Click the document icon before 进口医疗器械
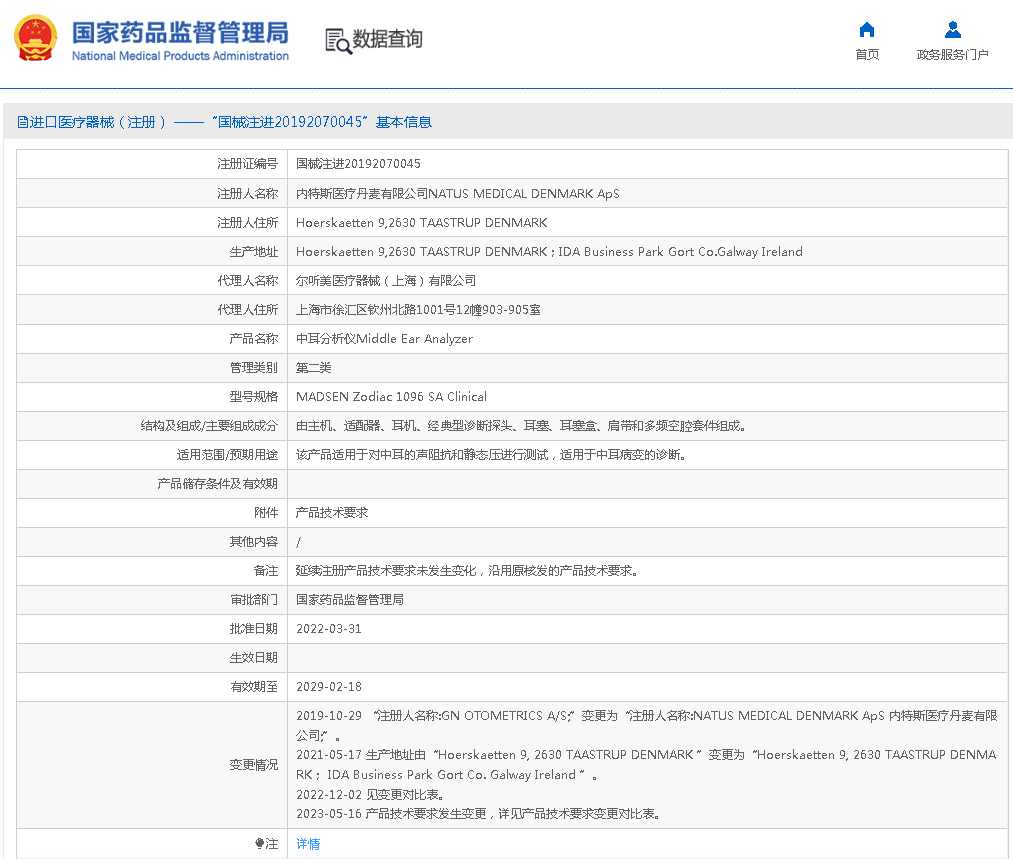The width and height of the screenshot is (1013, 859). point(22,122)
